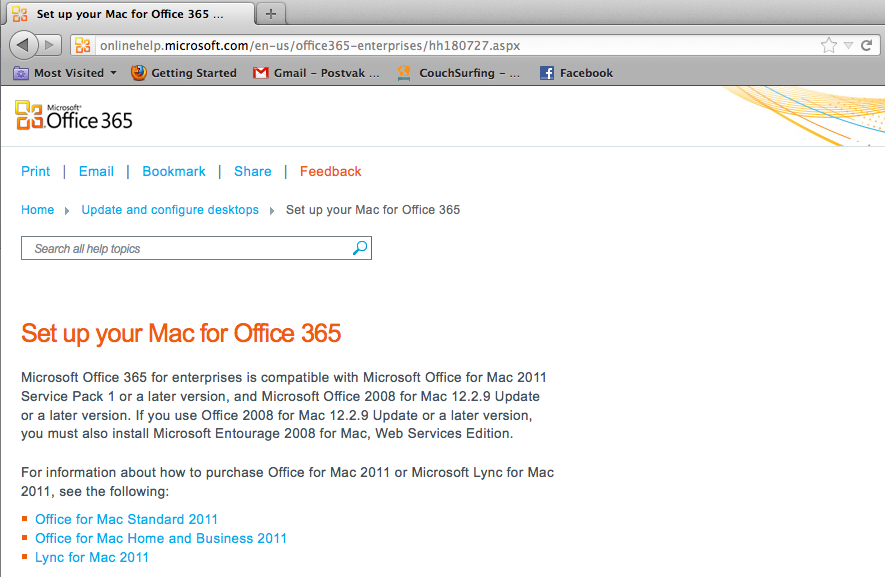This screenshot has width=885, height=577.
Task: Open 'Update and configure desktops' breadcrumb
Action: coord(170,209)
